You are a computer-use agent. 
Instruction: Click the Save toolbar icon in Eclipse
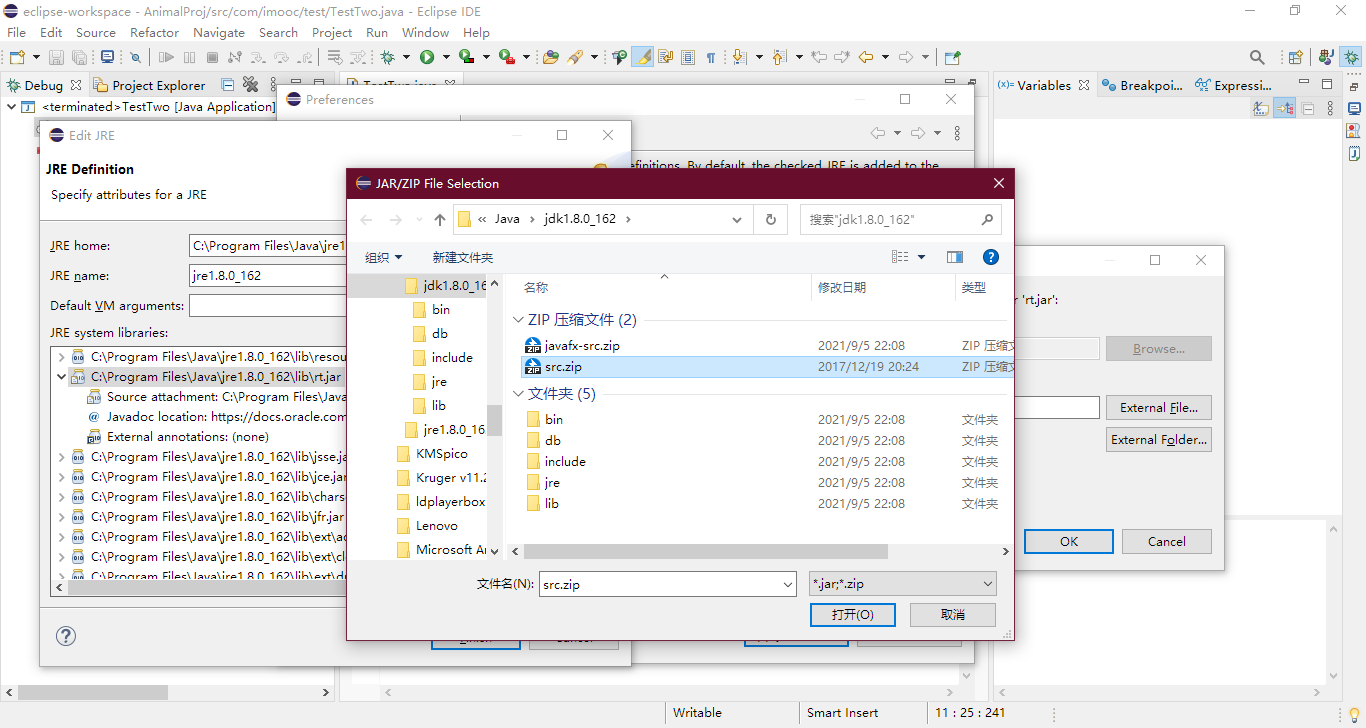point(56,58)
